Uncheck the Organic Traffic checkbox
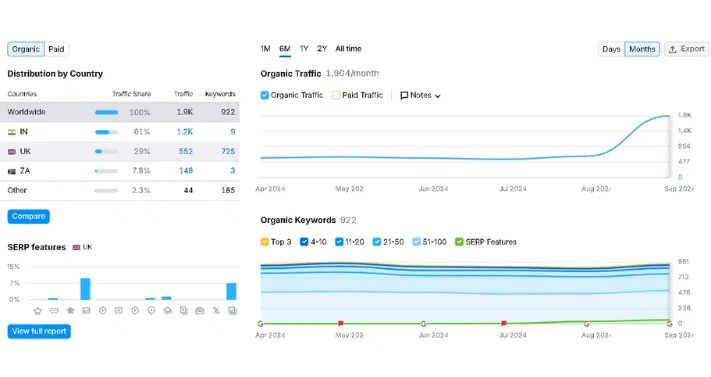 pos(265,95)
